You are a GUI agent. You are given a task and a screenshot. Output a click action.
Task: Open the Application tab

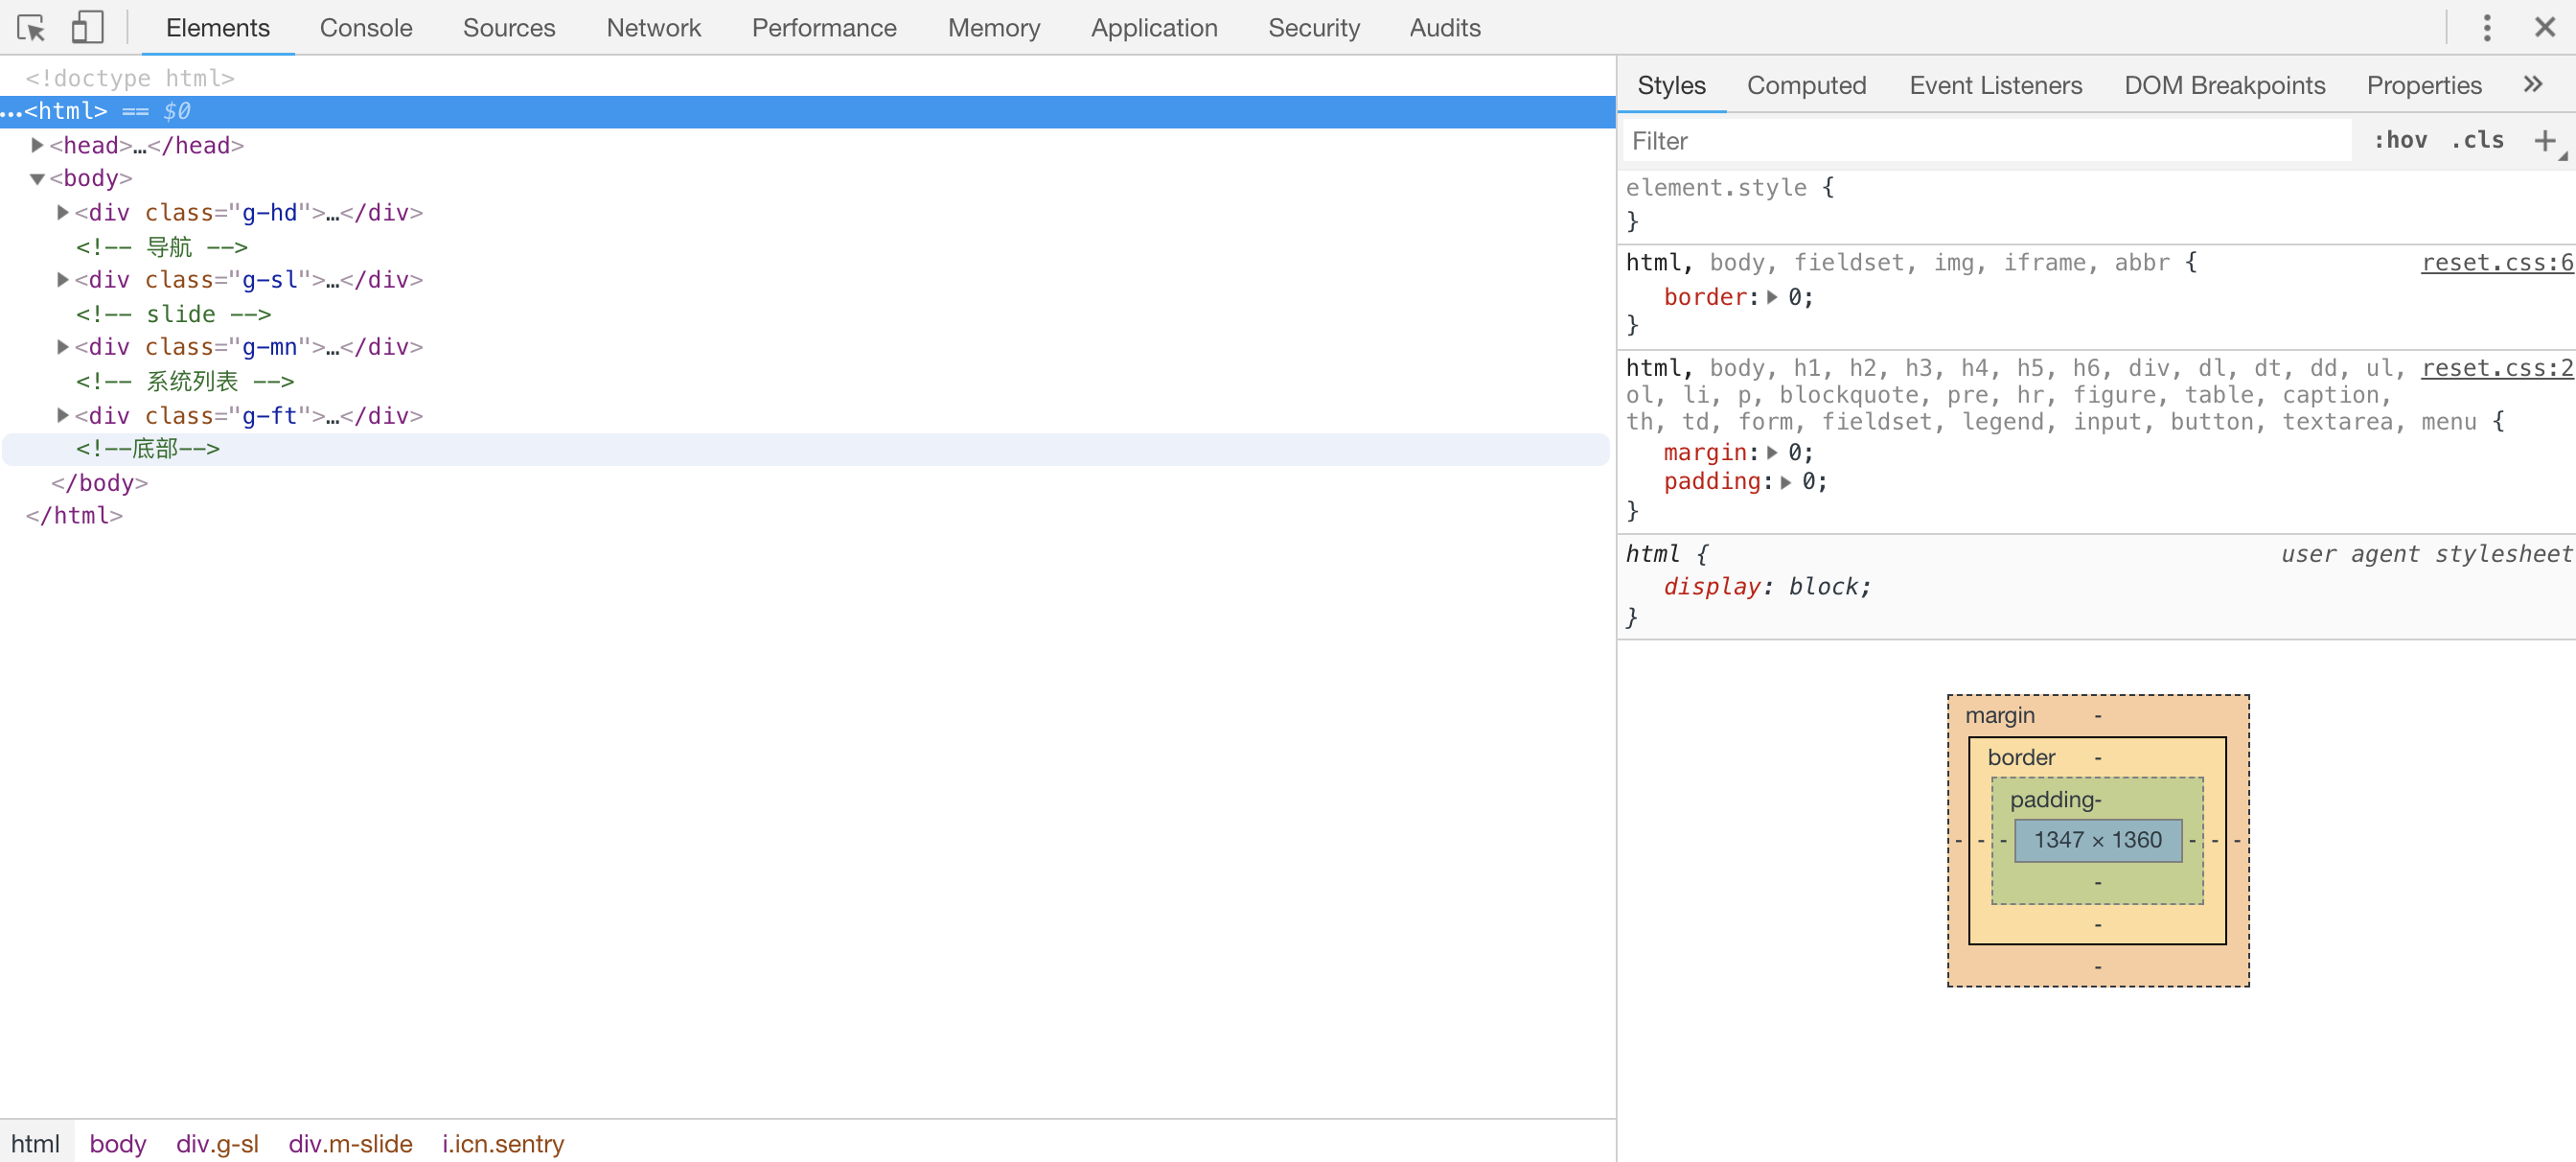coord(1154,27)
